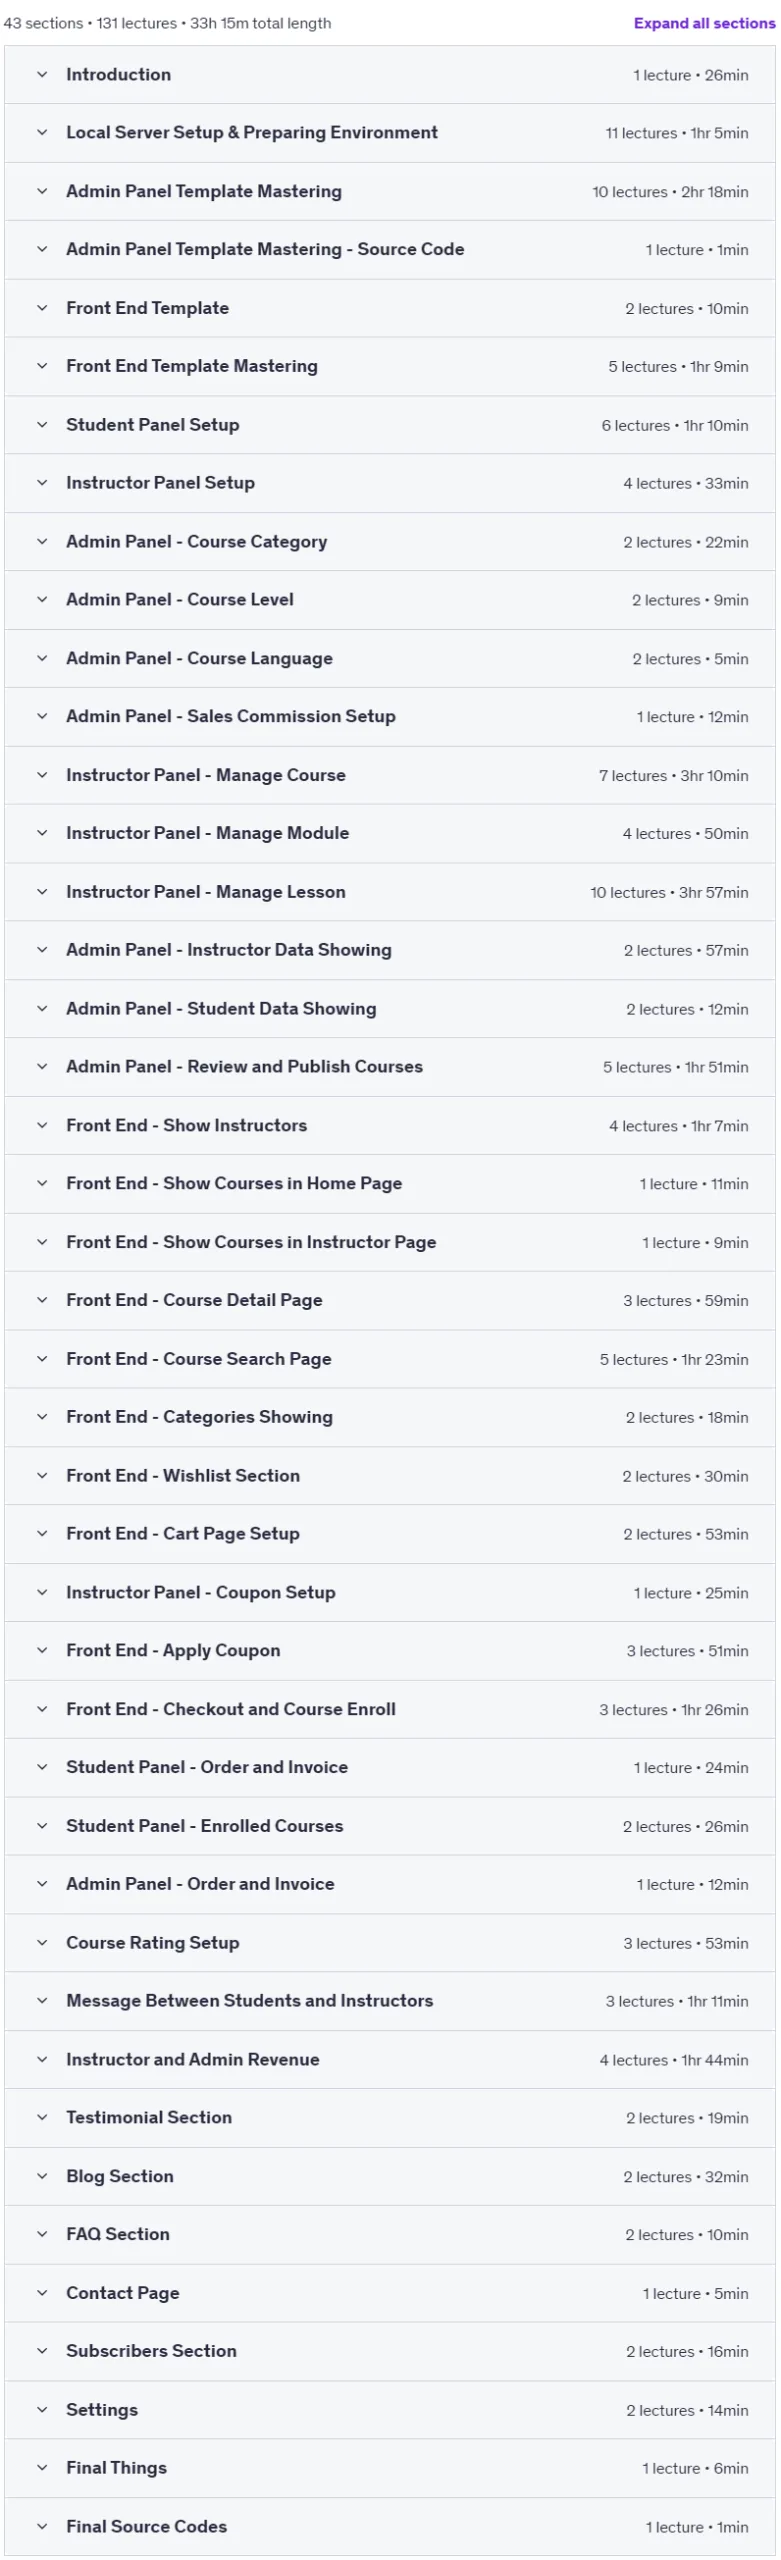Open Front End - Course Search Page section

[390, 1359]
